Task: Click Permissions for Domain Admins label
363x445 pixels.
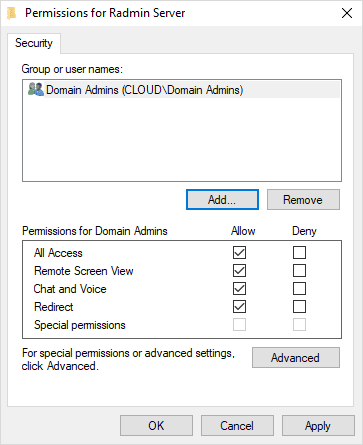Action: click(x=95, y=231)
